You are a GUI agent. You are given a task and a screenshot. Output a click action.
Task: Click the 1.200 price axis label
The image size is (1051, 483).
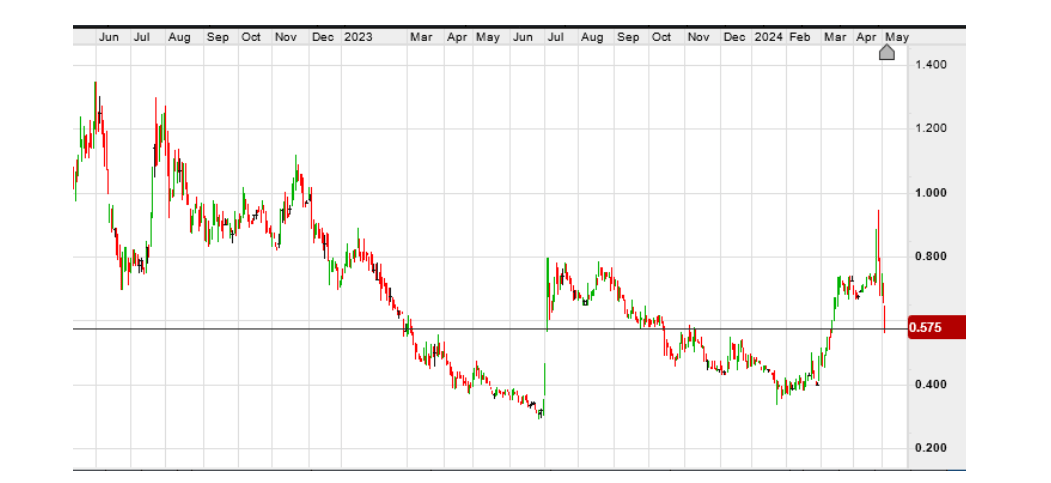[x=930, y=129]
